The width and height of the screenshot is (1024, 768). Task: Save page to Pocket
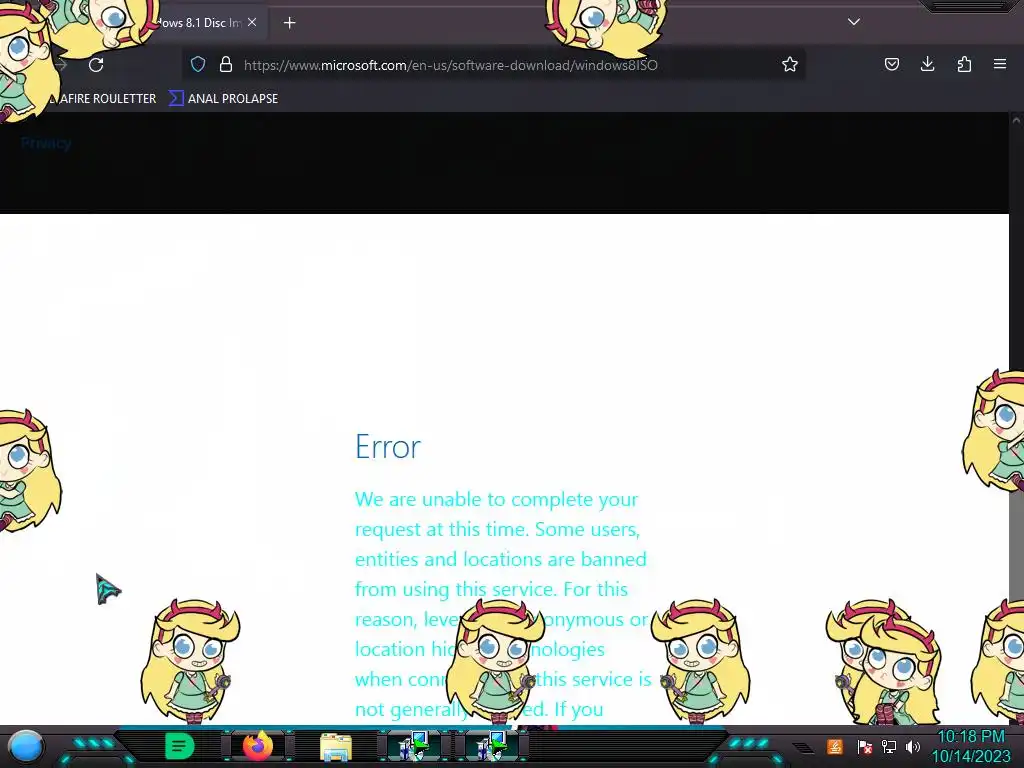[x=891, y=64]
